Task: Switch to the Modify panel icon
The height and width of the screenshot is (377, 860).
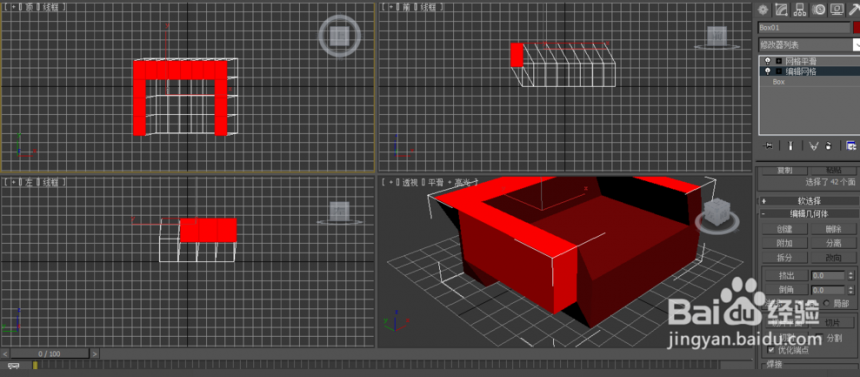Action: [x=782, y=9]
